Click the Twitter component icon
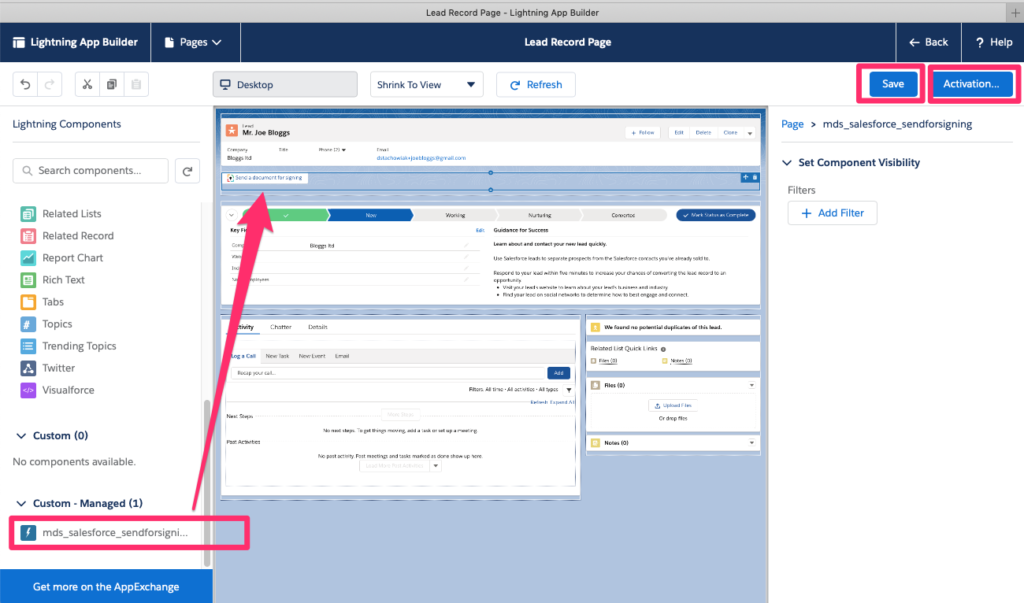This screenshot has height=603, width=1024. [26, 367]
